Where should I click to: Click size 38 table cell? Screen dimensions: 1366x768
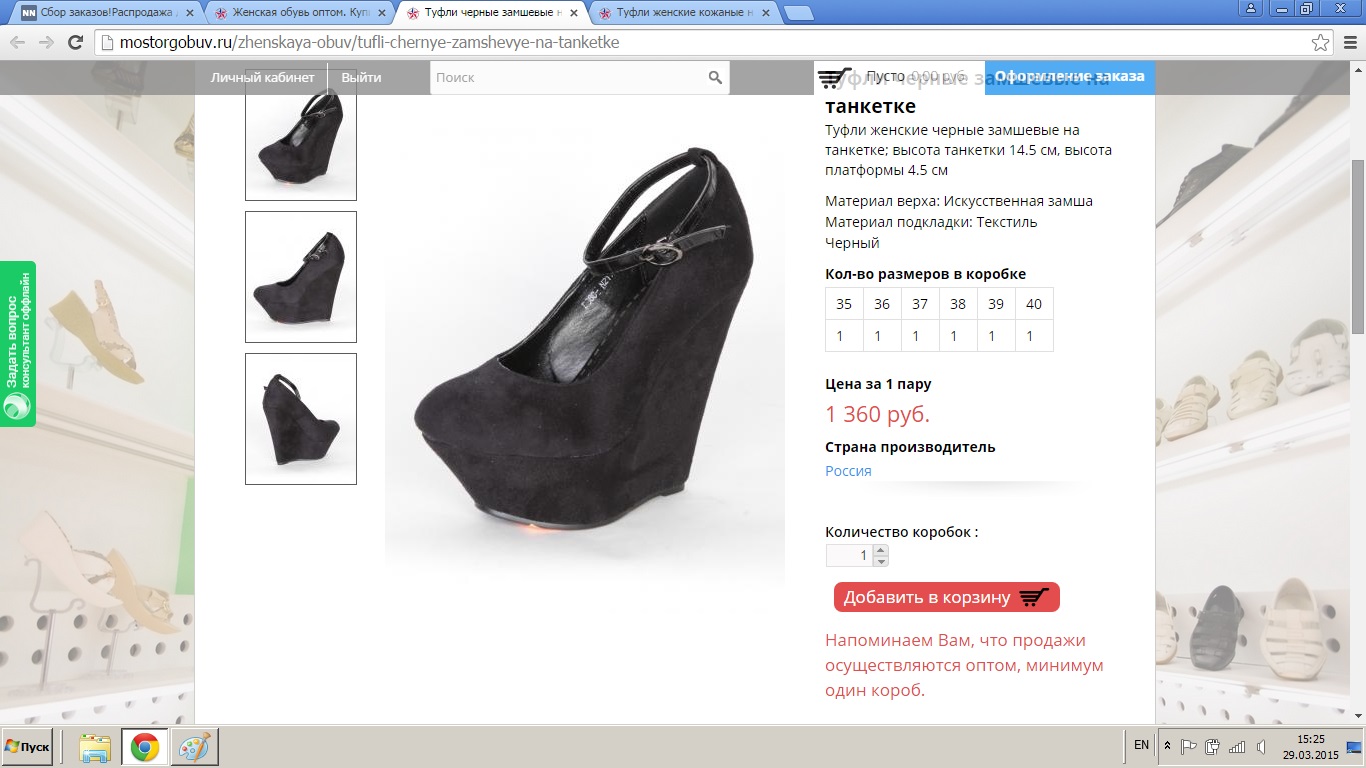coord(958,304)
